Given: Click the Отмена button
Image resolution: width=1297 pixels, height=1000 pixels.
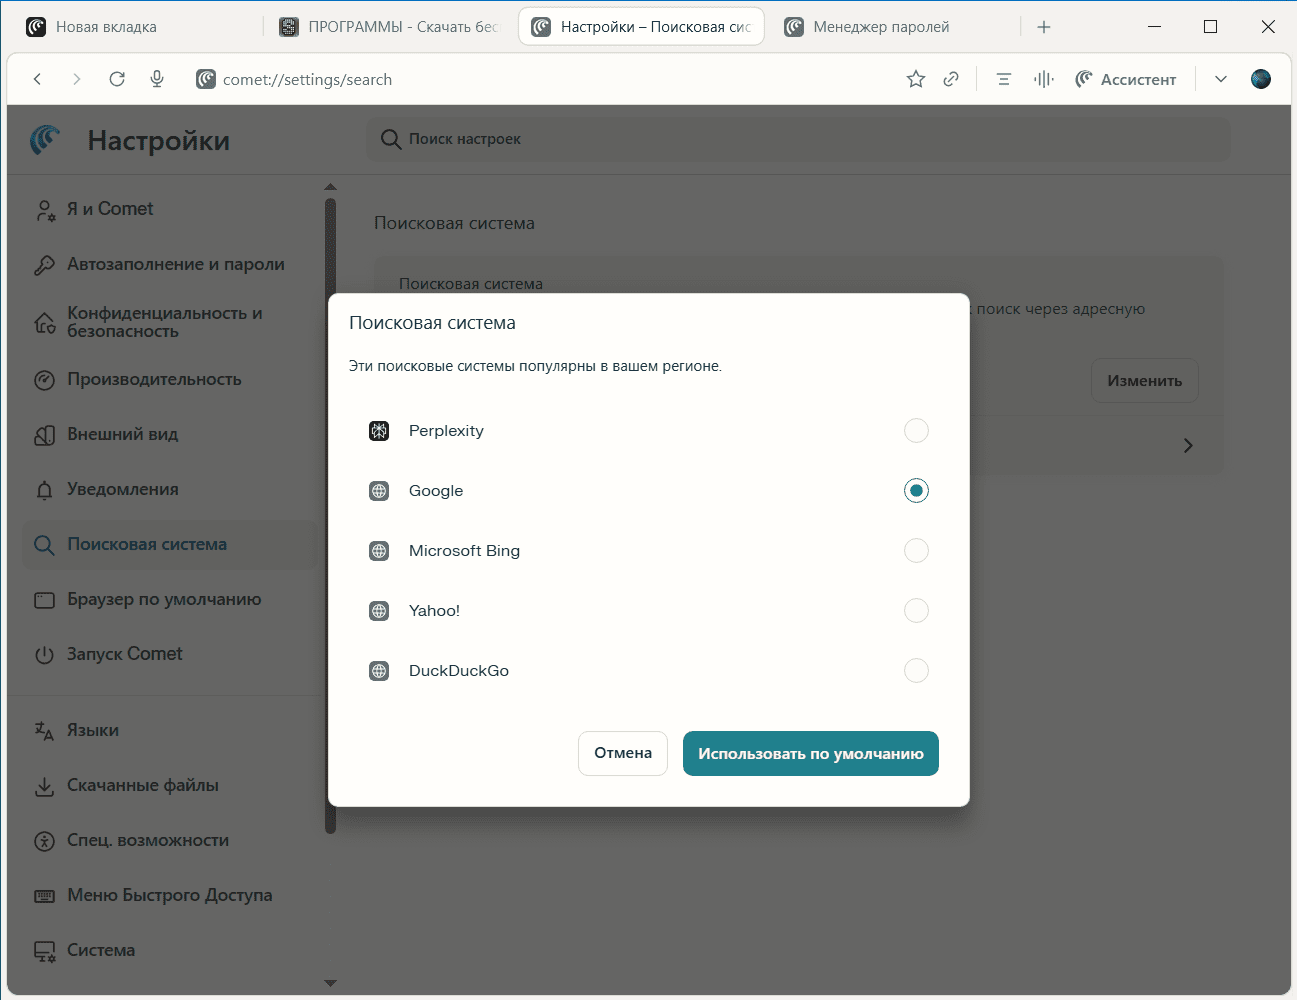Looking at the screenshot, I should tap(623, 753).
